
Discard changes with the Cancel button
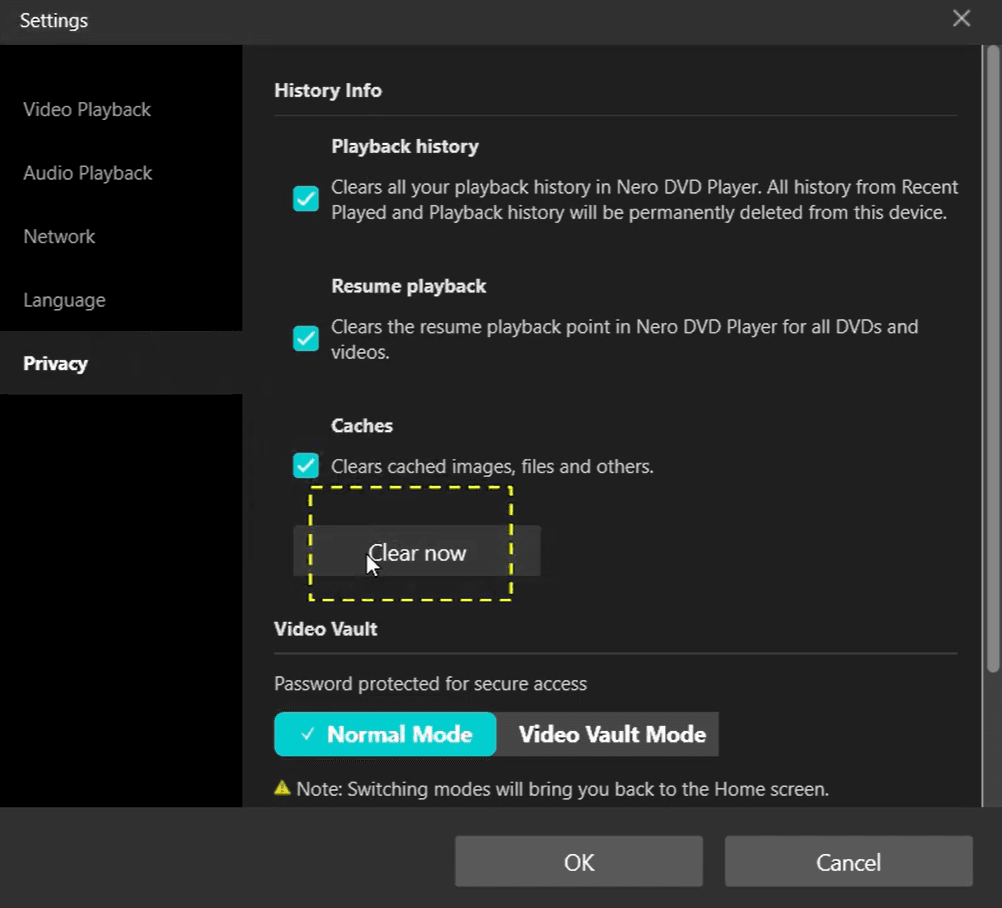coord(849,861)
